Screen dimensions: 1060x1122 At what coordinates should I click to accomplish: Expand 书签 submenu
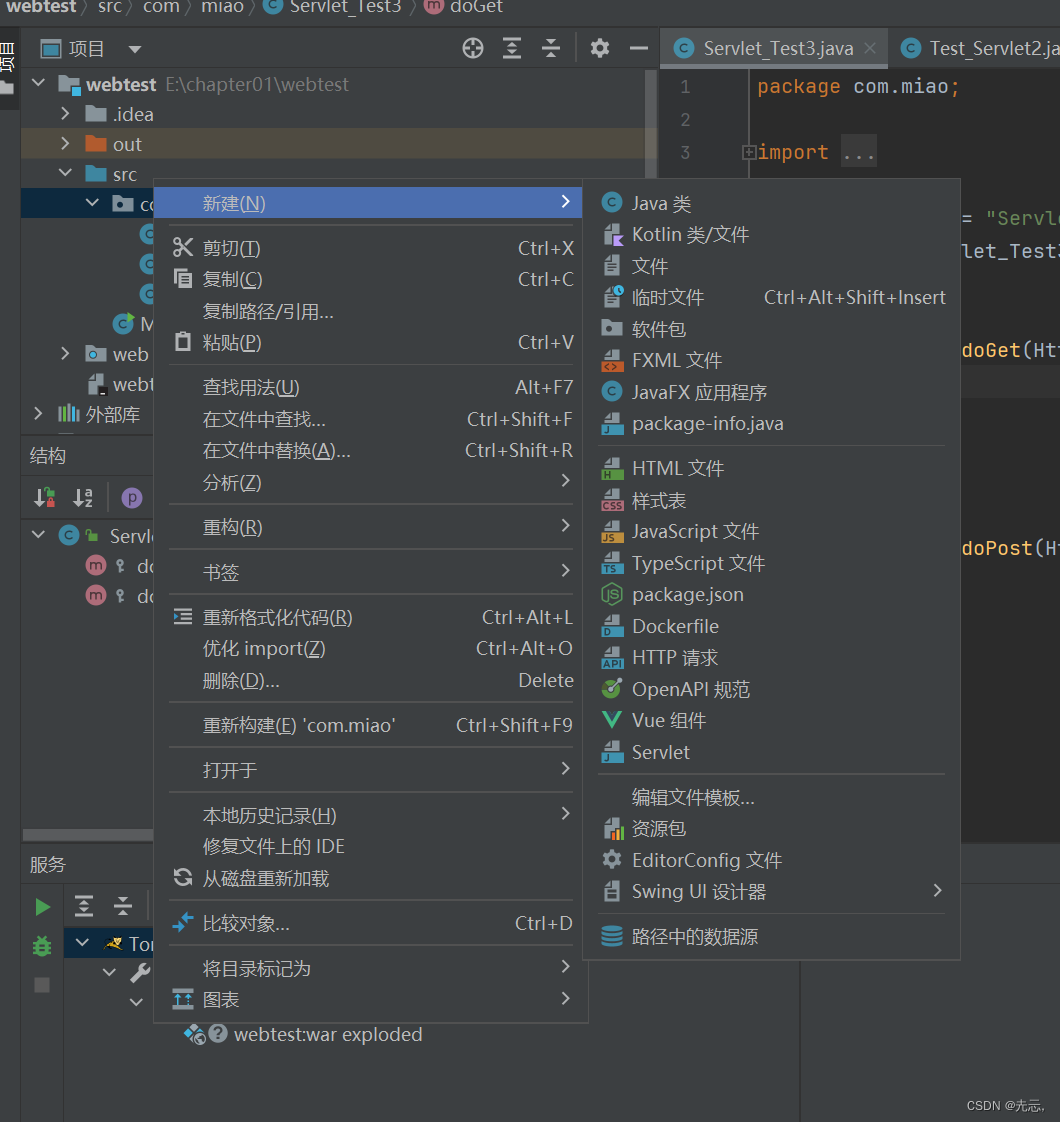point(371,572)
